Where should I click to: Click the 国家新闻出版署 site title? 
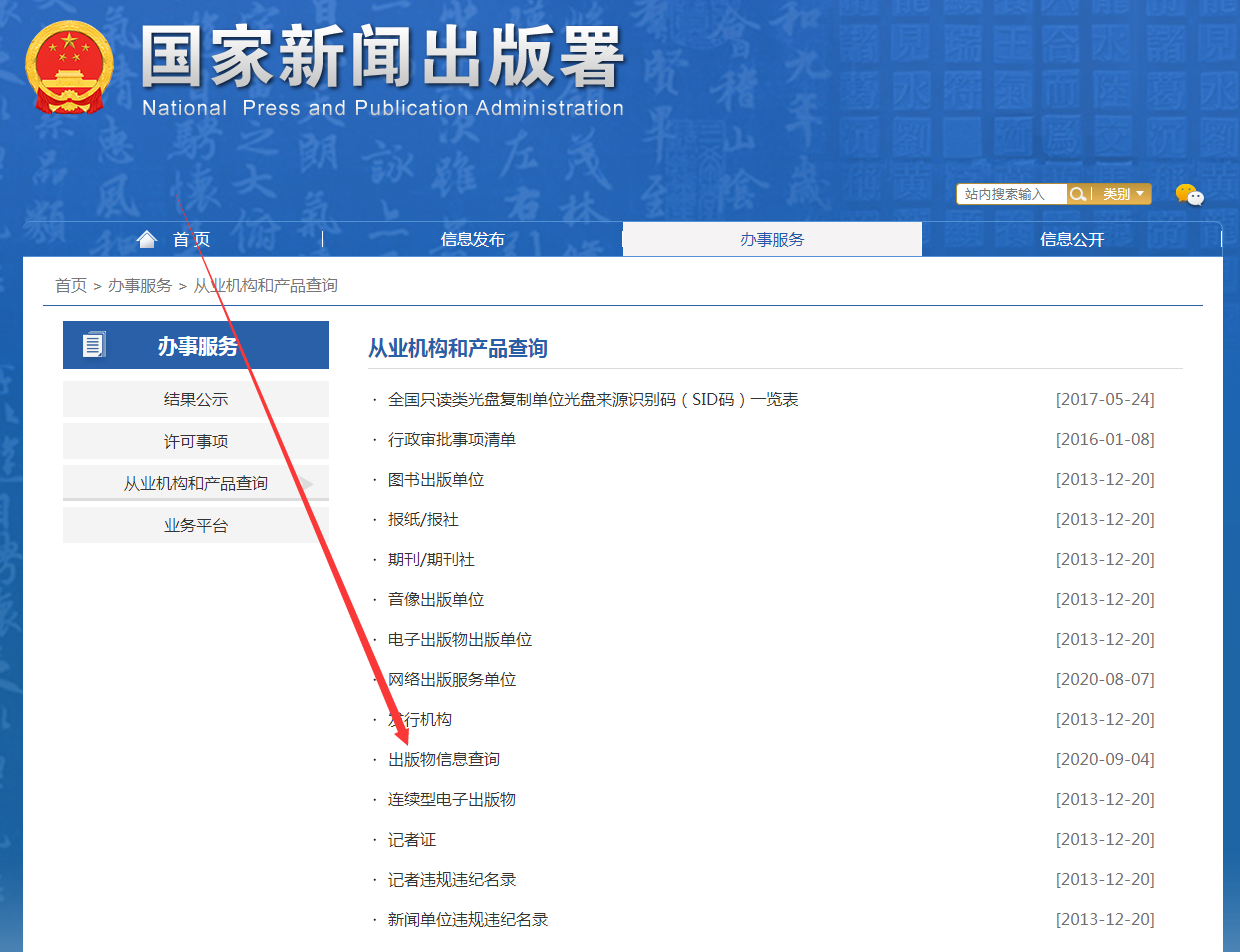click(x=382, y=55)
